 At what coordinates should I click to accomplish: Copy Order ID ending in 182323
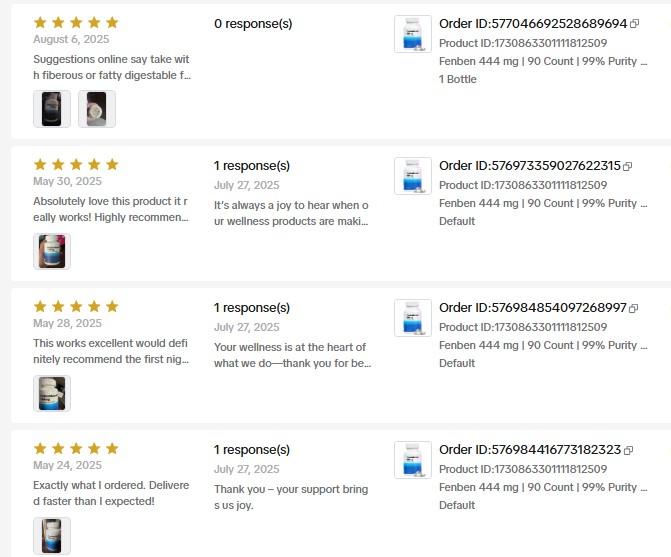(628, 450)
